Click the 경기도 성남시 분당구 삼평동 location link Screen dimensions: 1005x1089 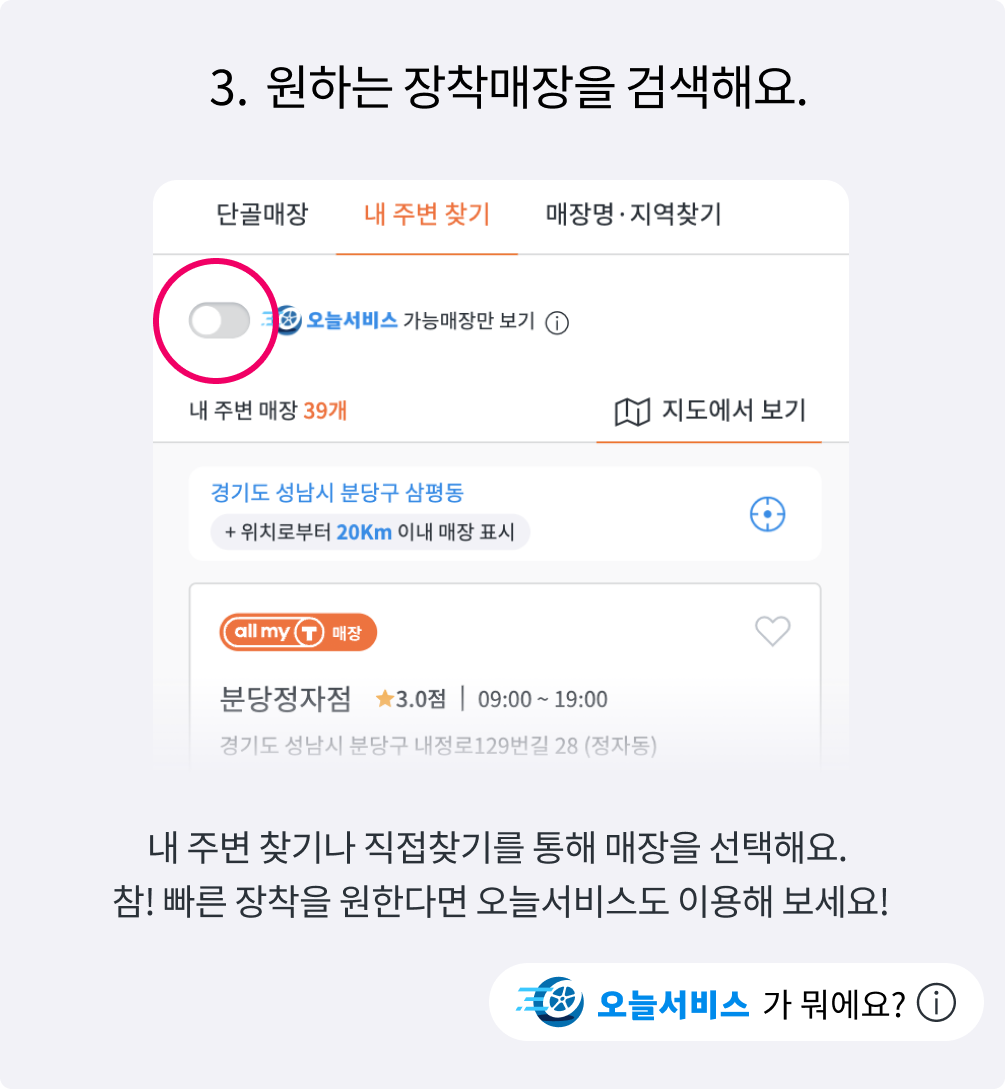tap(337, 493)
